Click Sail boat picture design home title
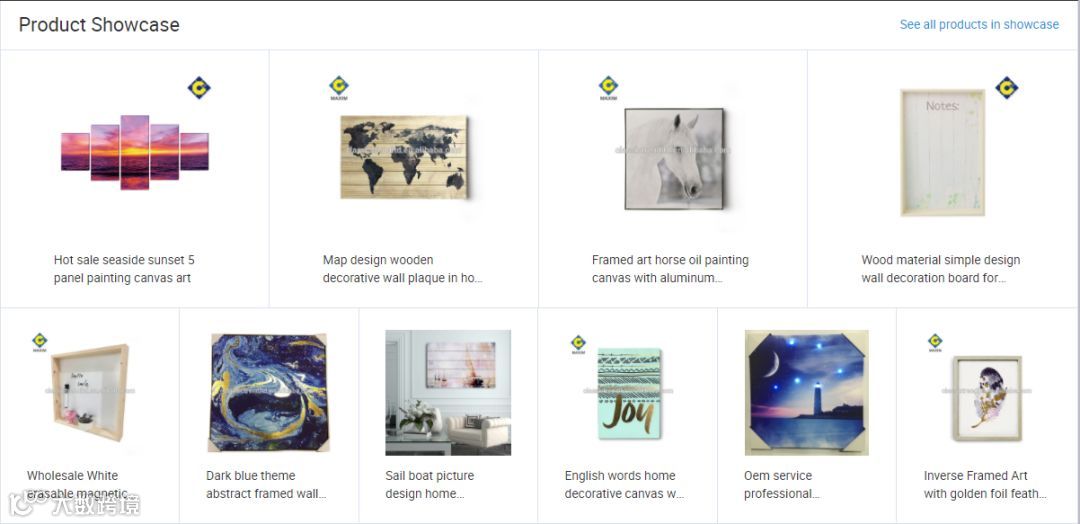 430,485
